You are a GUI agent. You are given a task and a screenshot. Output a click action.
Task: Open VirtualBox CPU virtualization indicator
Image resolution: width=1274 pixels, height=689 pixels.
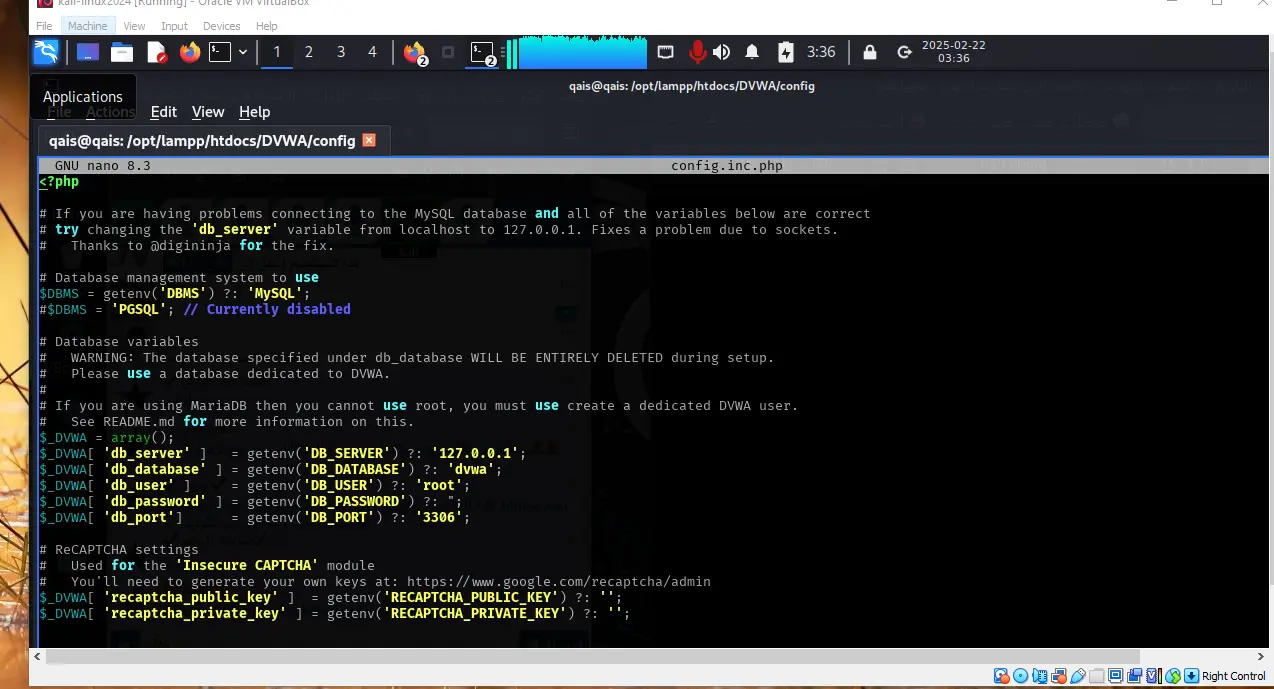point(1155,676)
